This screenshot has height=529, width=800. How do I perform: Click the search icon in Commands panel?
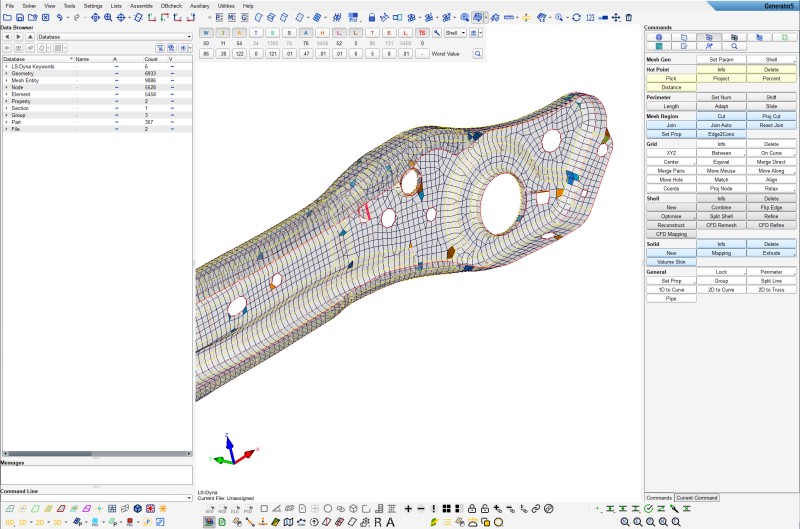tap(734, 46)
